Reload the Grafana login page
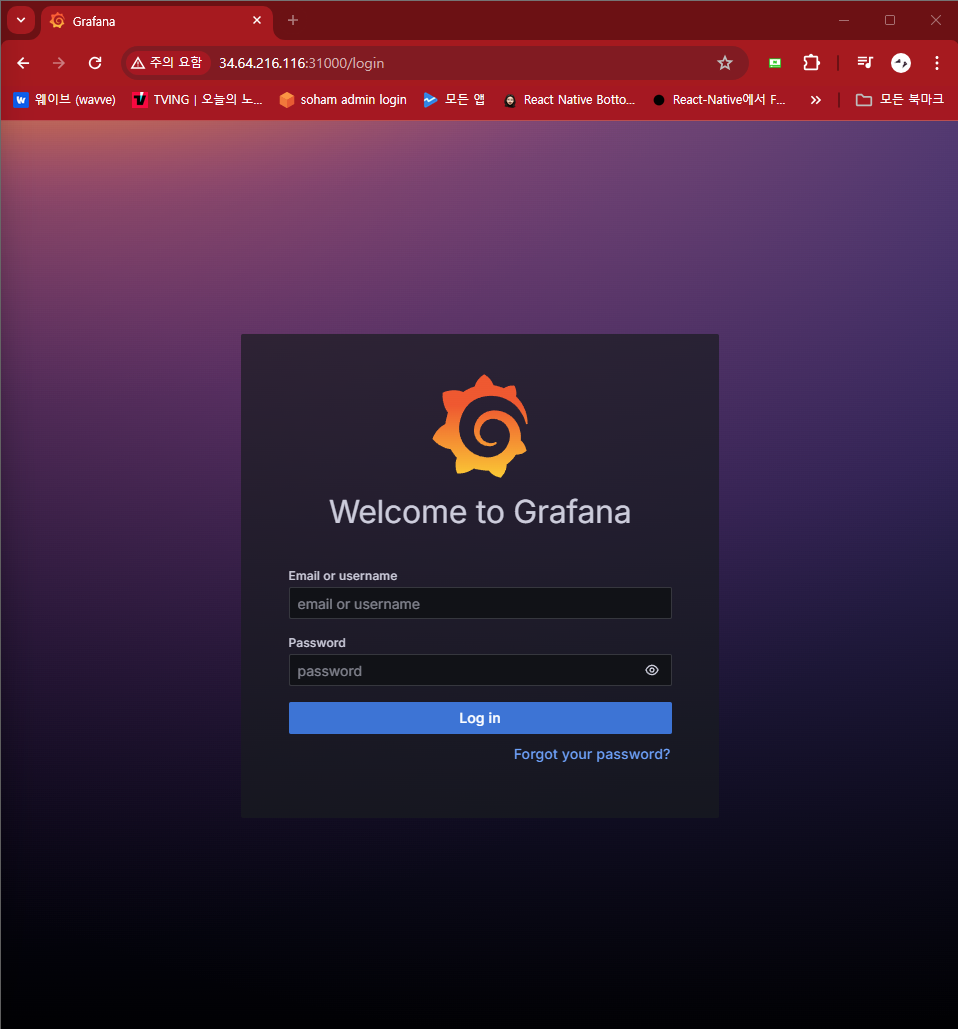This screenshot has width=958, height=1029. [95, 63]
